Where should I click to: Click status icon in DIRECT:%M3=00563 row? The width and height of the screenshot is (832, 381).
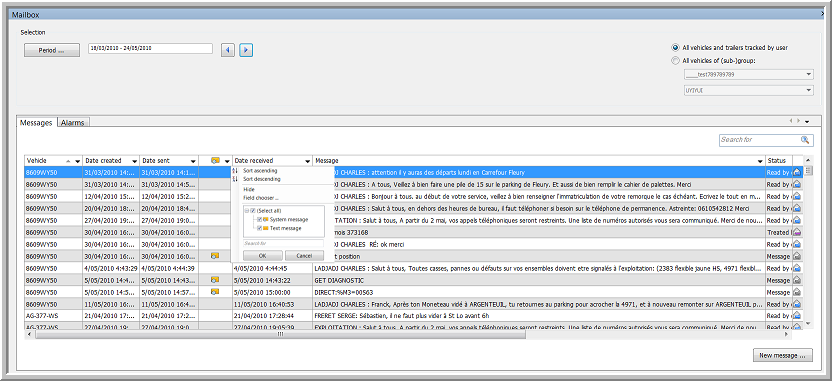797,292
